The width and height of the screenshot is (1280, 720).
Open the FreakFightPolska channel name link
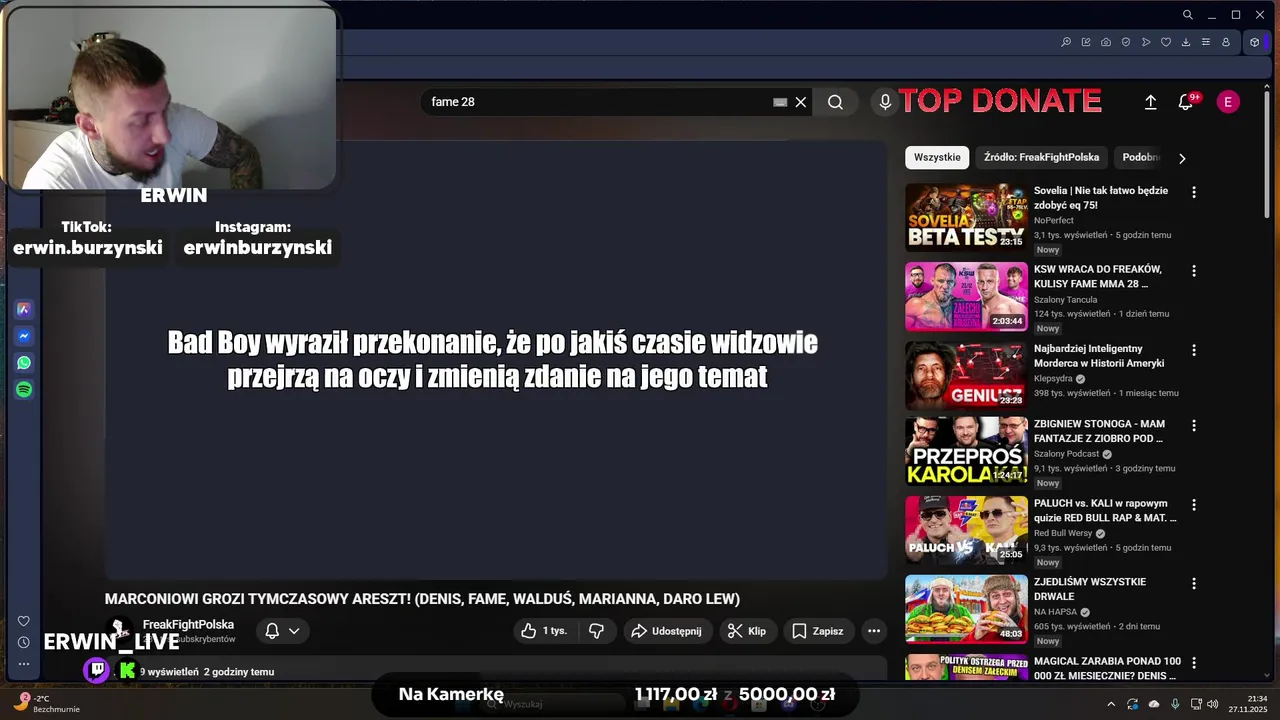188,625
